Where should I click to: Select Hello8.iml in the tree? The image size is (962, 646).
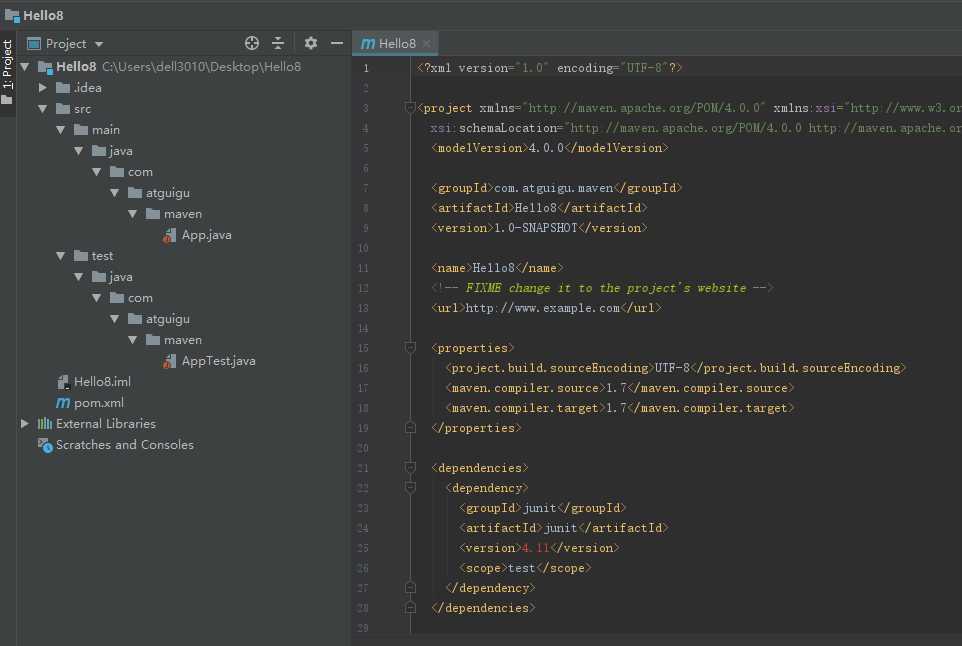pyautogui.click(x=102, y=382)
